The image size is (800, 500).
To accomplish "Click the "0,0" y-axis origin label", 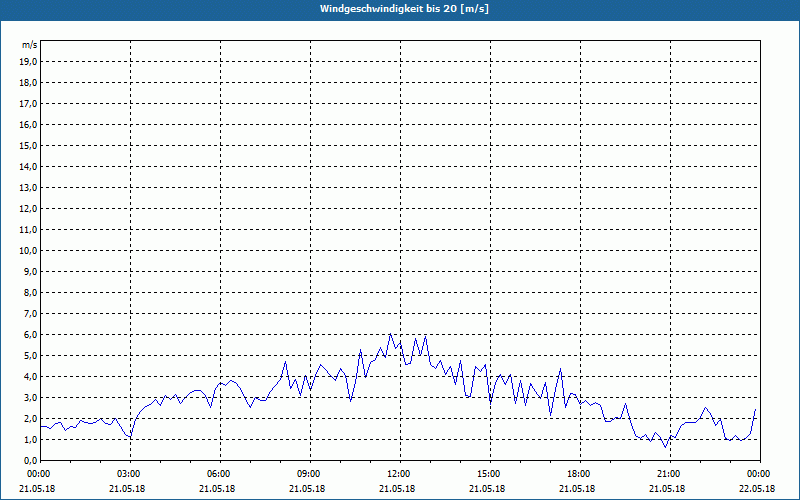I will 31,460.
